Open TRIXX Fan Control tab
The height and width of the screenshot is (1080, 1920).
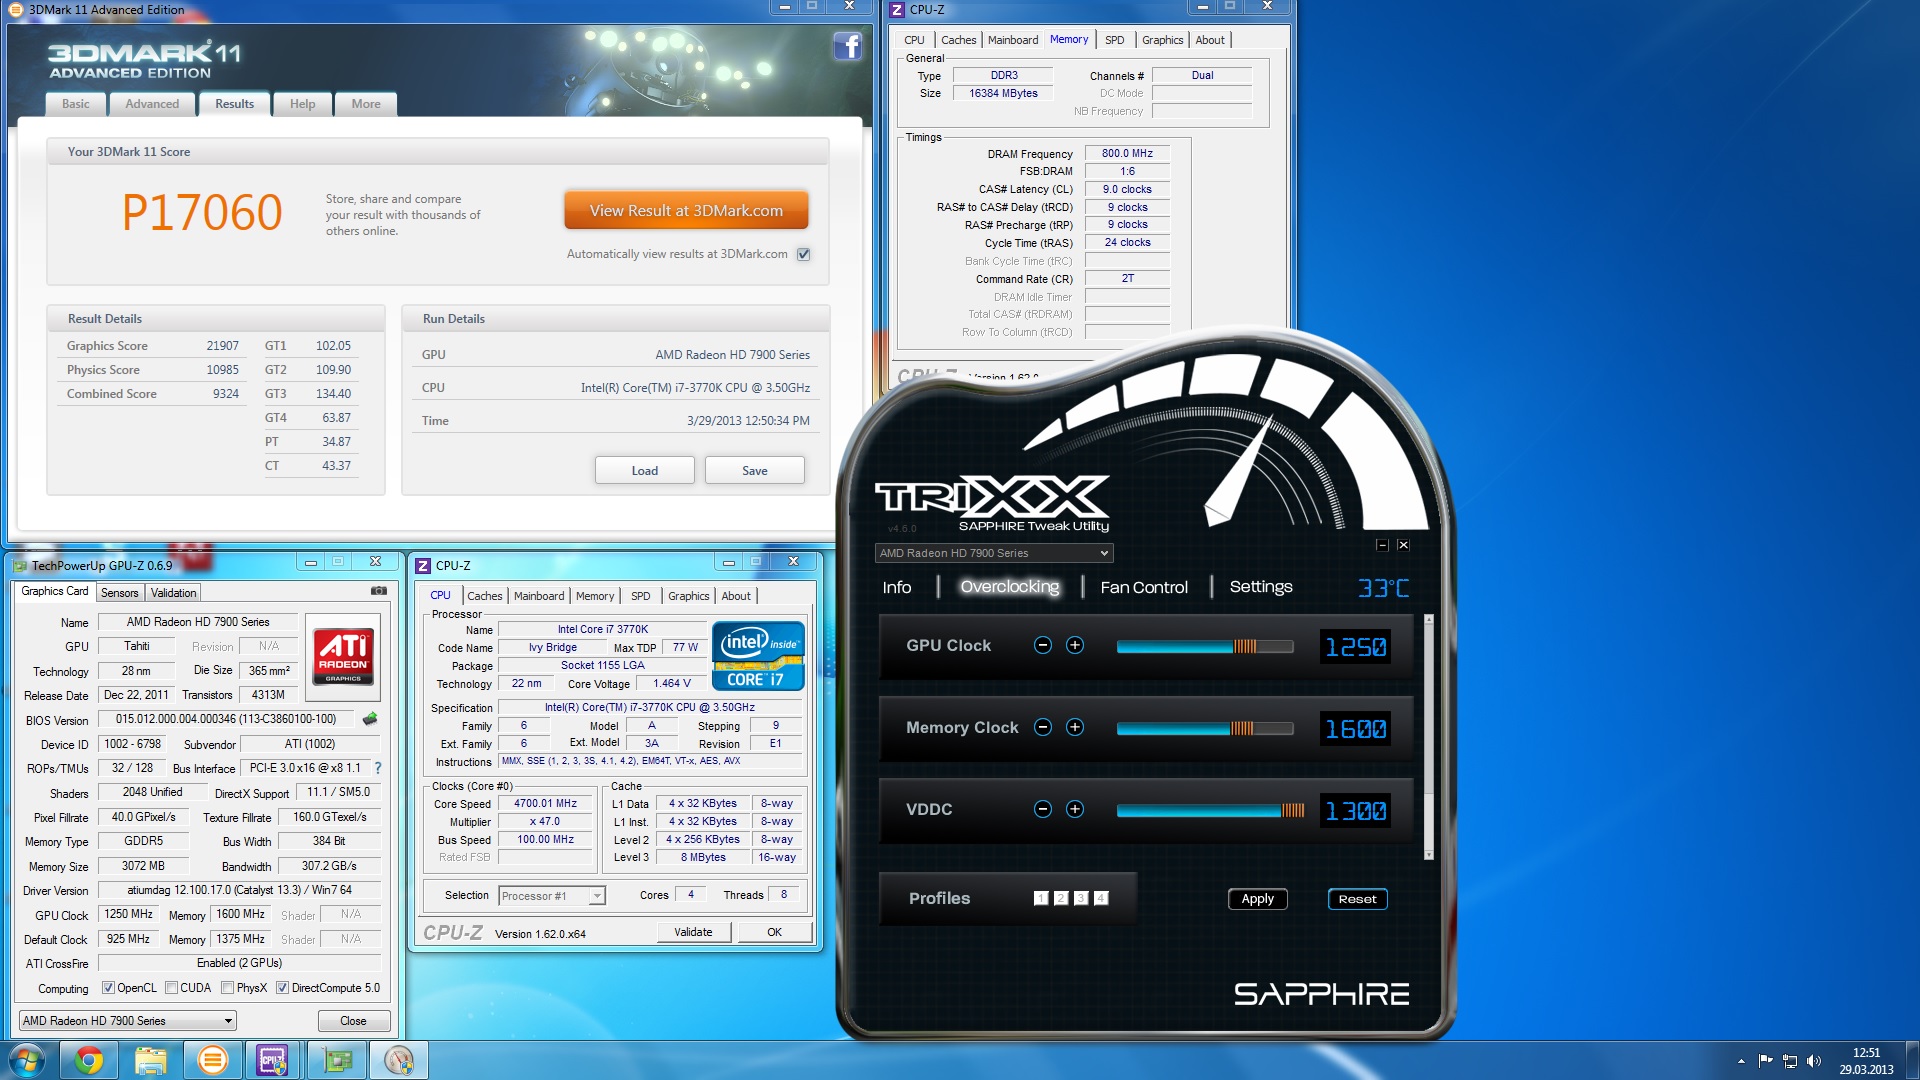(1144, 587)
